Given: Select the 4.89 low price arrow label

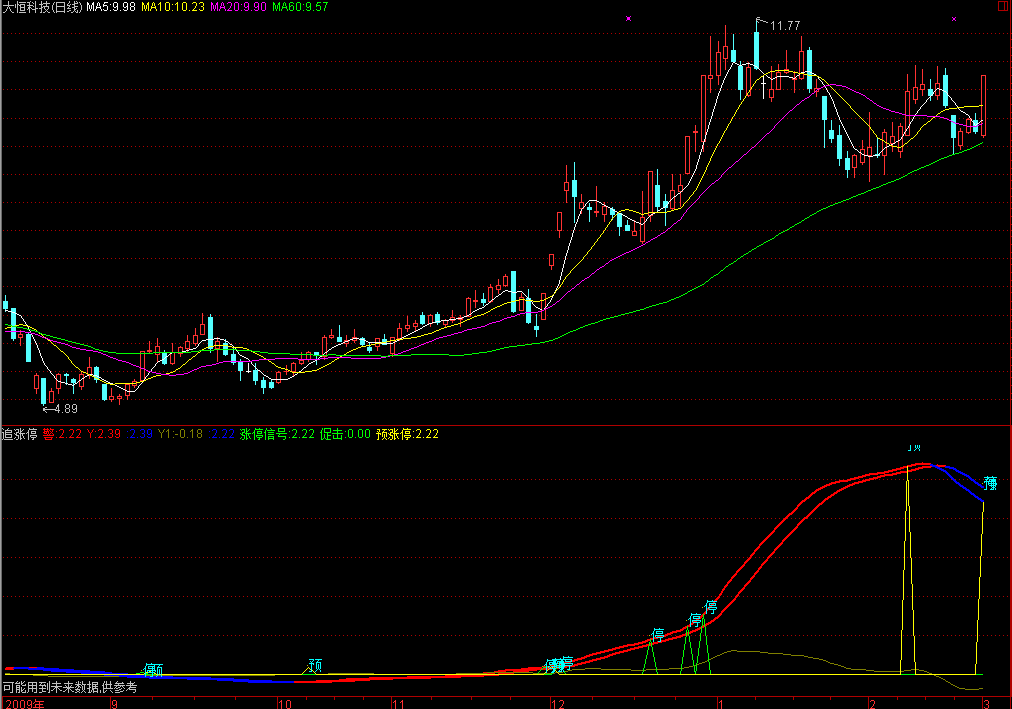Looking at the screenshot, I should tap(59, 409).
